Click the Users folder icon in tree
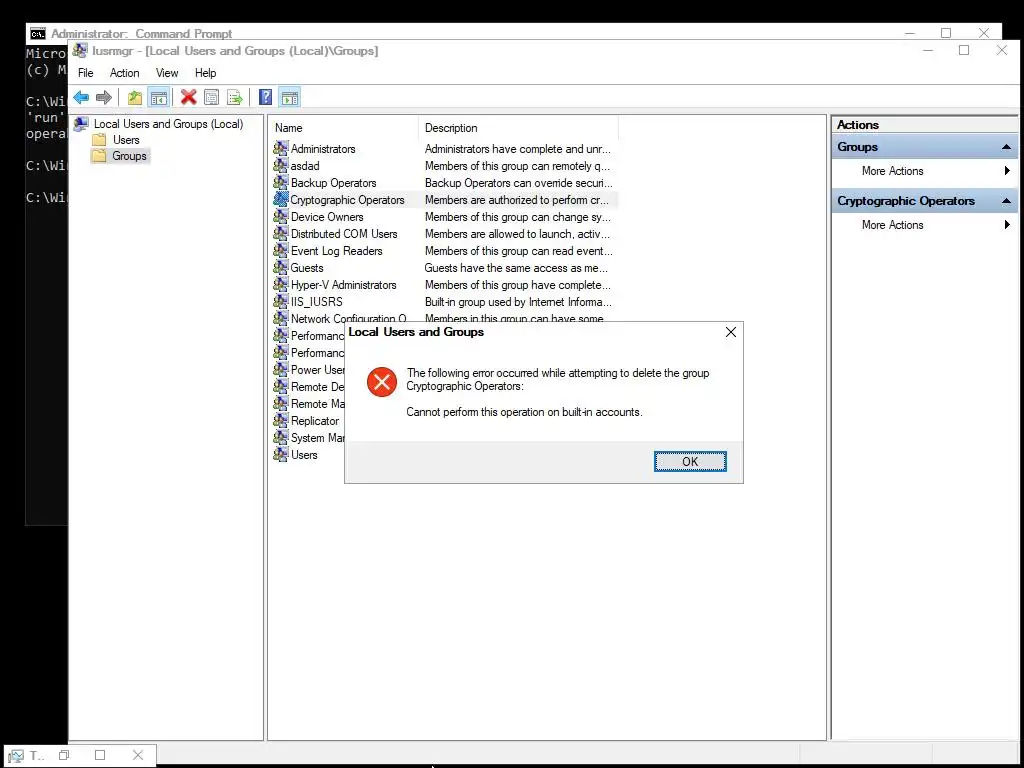1024x768 pixels. pos(99,140)
